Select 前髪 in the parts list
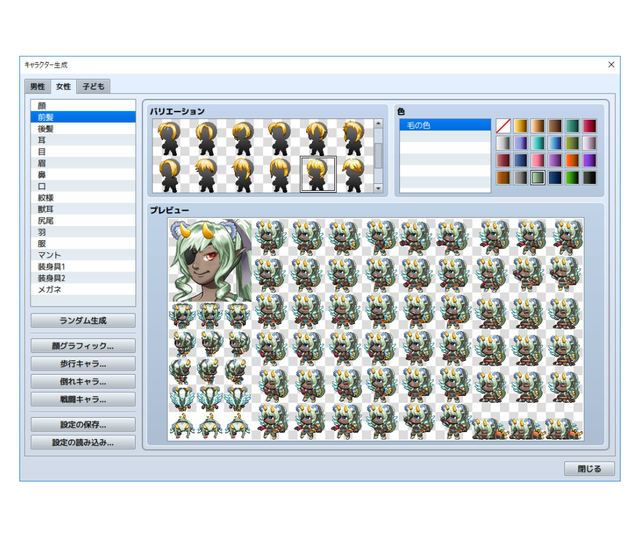This screenshot has width=640, height=538. (x=83, y=117)
